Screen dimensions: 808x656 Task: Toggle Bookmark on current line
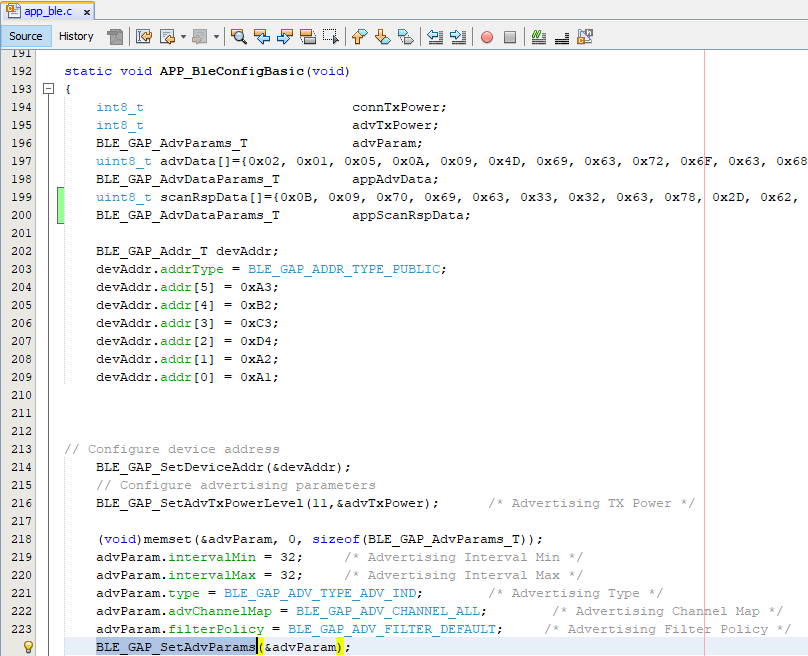[405, 37]
